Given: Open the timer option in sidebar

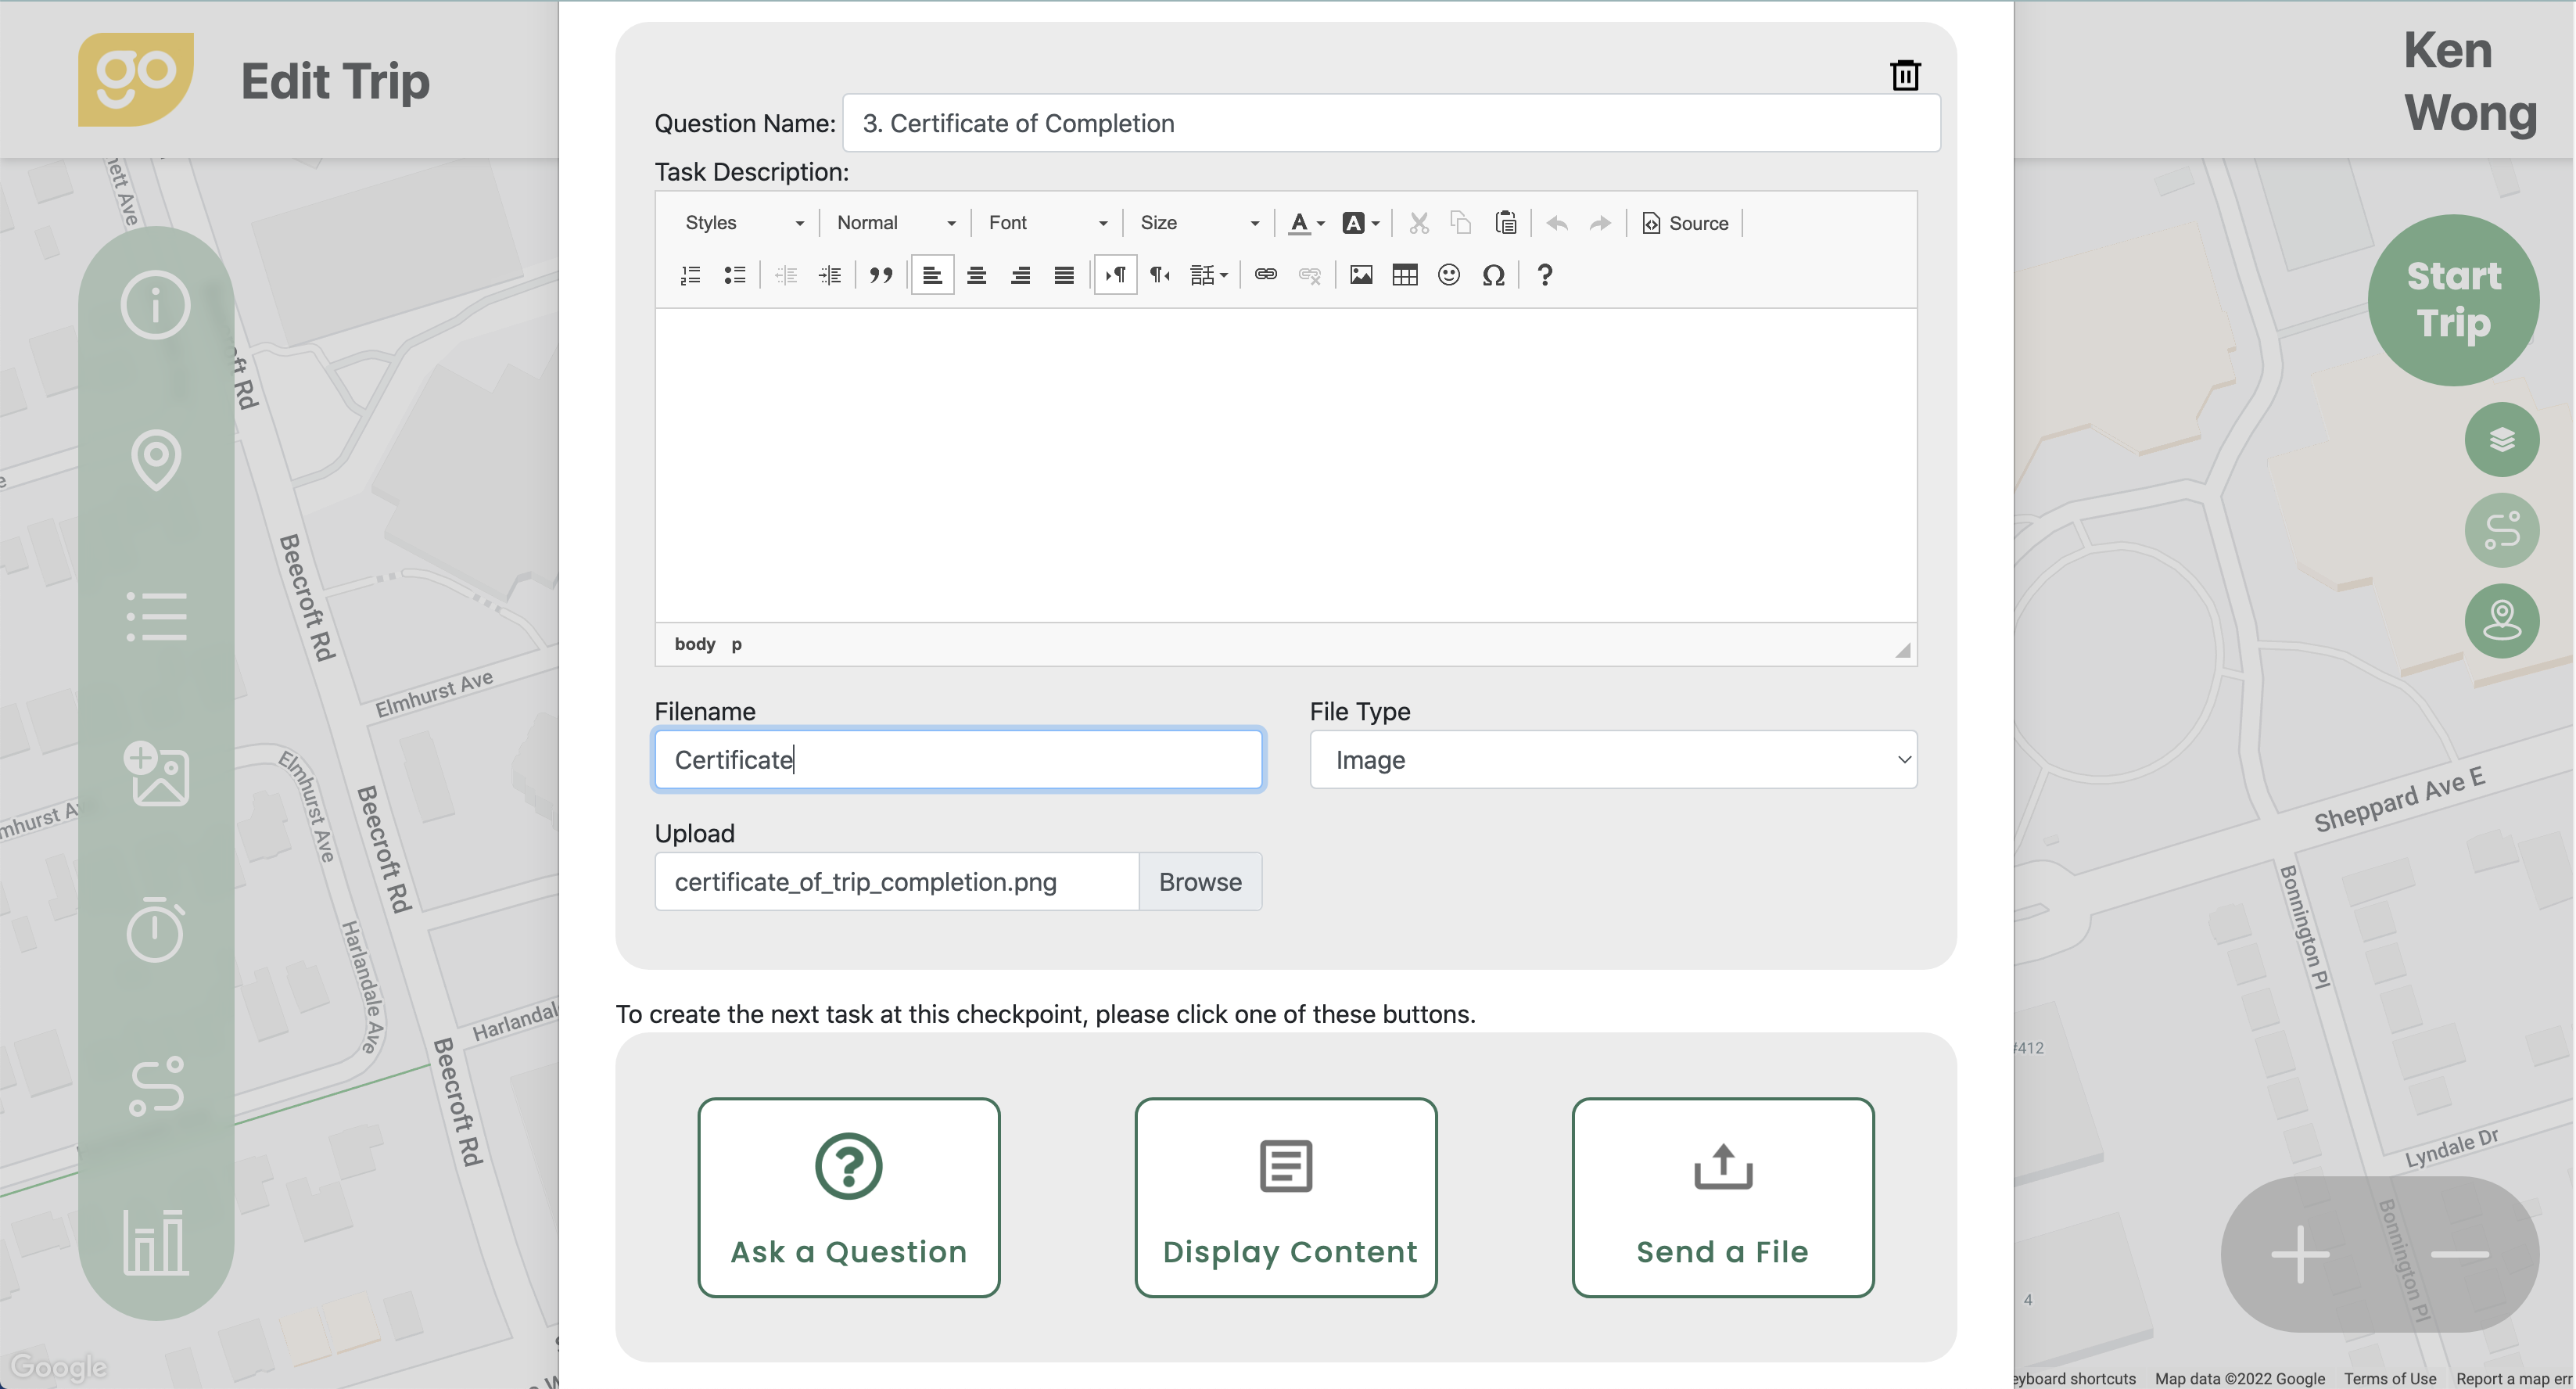Looking at the screenshot, I should [156, 929].
